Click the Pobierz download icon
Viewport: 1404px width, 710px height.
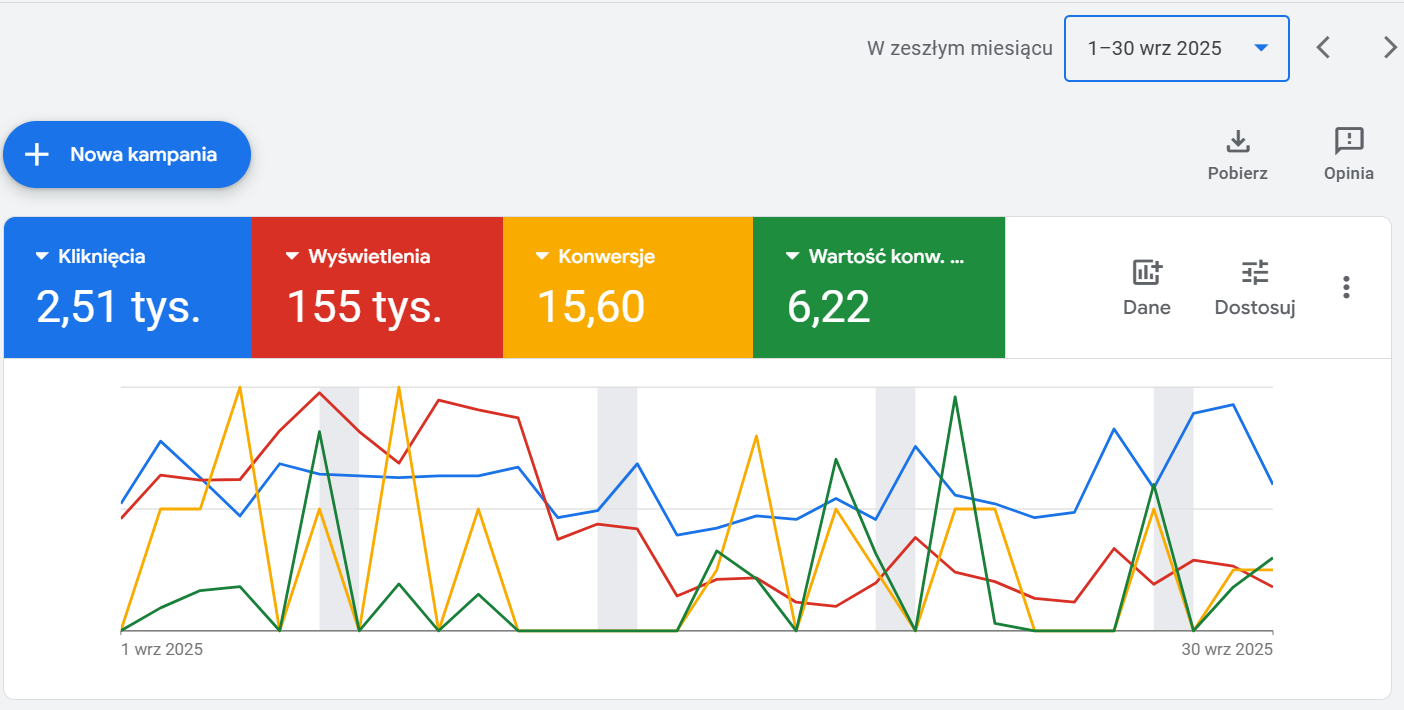click(x=1238, y=141)
